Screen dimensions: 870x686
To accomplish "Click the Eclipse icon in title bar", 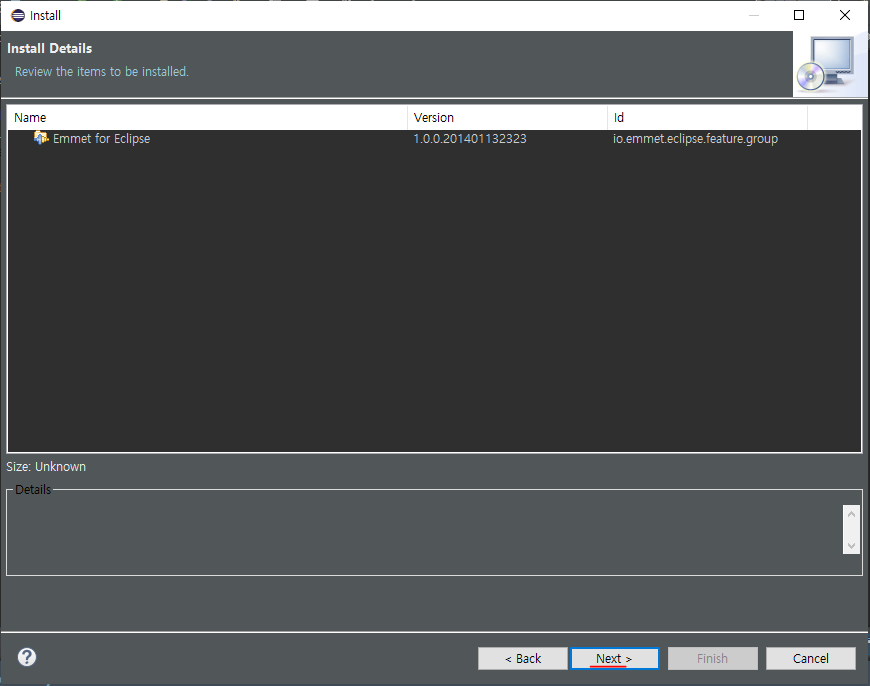I will coord(18,16).
